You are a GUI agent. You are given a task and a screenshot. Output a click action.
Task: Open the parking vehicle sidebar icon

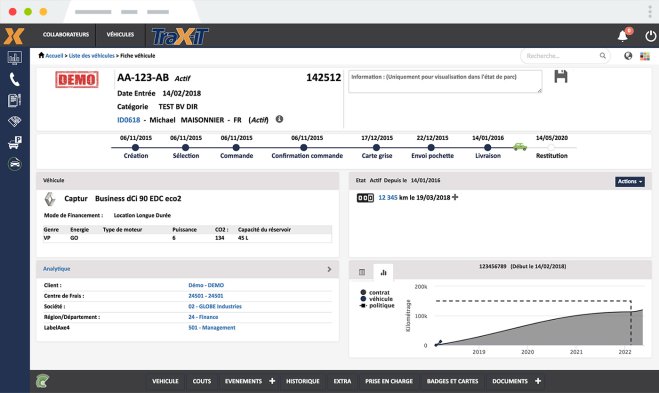[14, 142]
